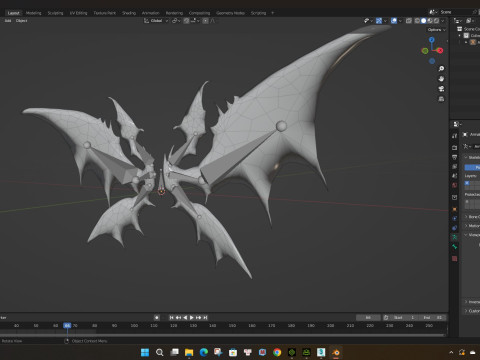Click the current frame number field

pos(368,318)
